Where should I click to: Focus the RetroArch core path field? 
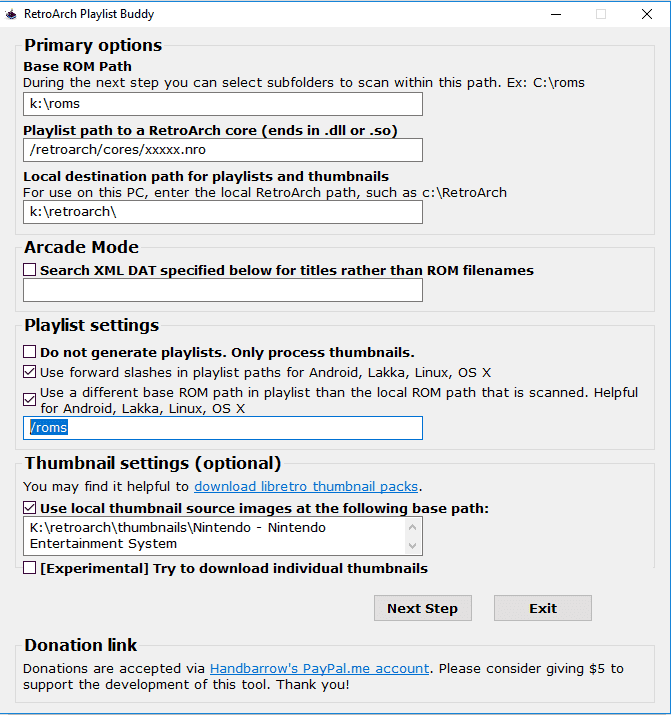(223, 150)
